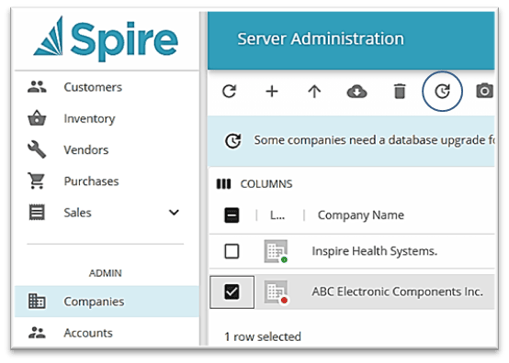The image size is (509, 363).
Task: Click the upload arrow icon
Action: pyautogui.click(x=314, y=91)
